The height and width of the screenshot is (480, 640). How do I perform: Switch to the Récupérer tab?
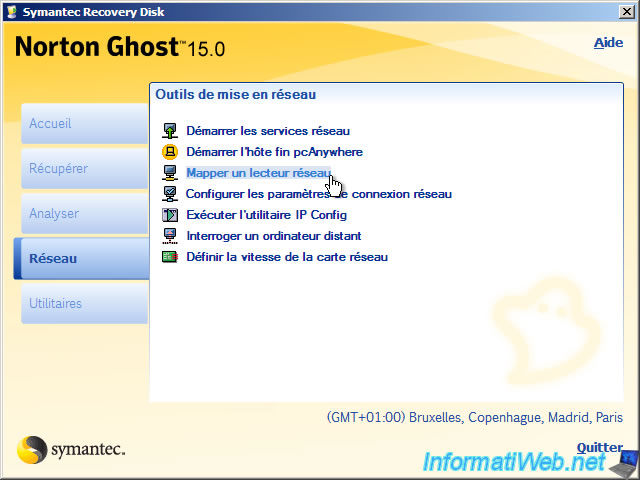(84, 168)
